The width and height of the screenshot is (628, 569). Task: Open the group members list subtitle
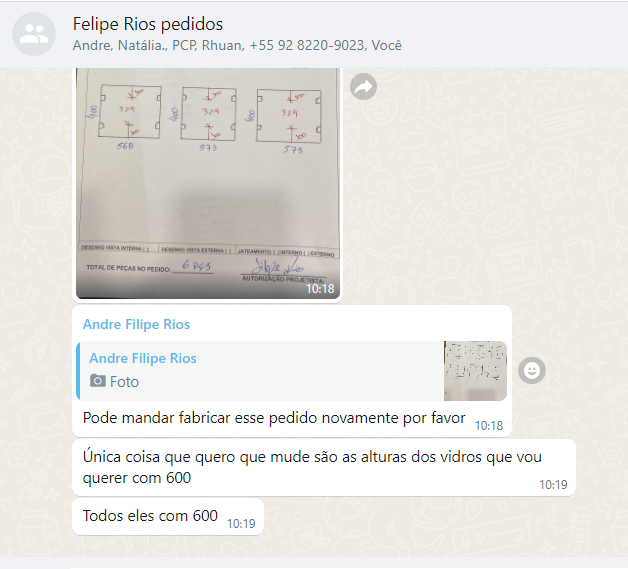point(237,45)
